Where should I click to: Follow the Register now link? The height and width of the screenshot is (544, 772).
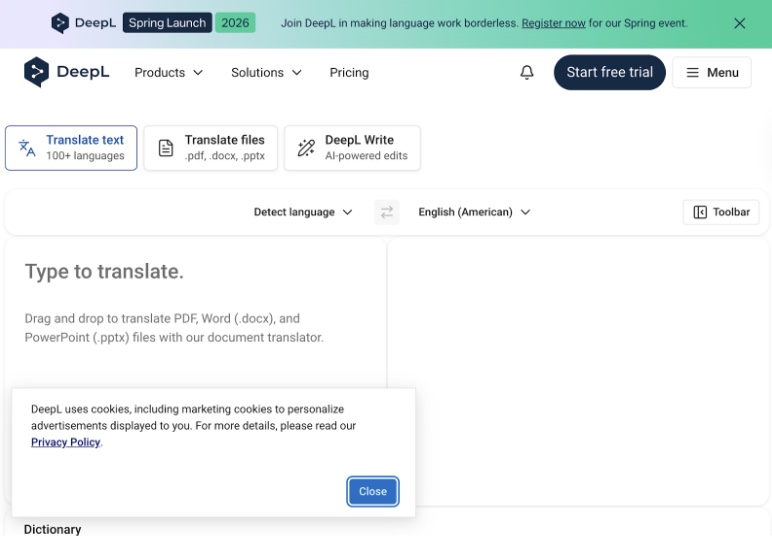[x=553, y=23]
